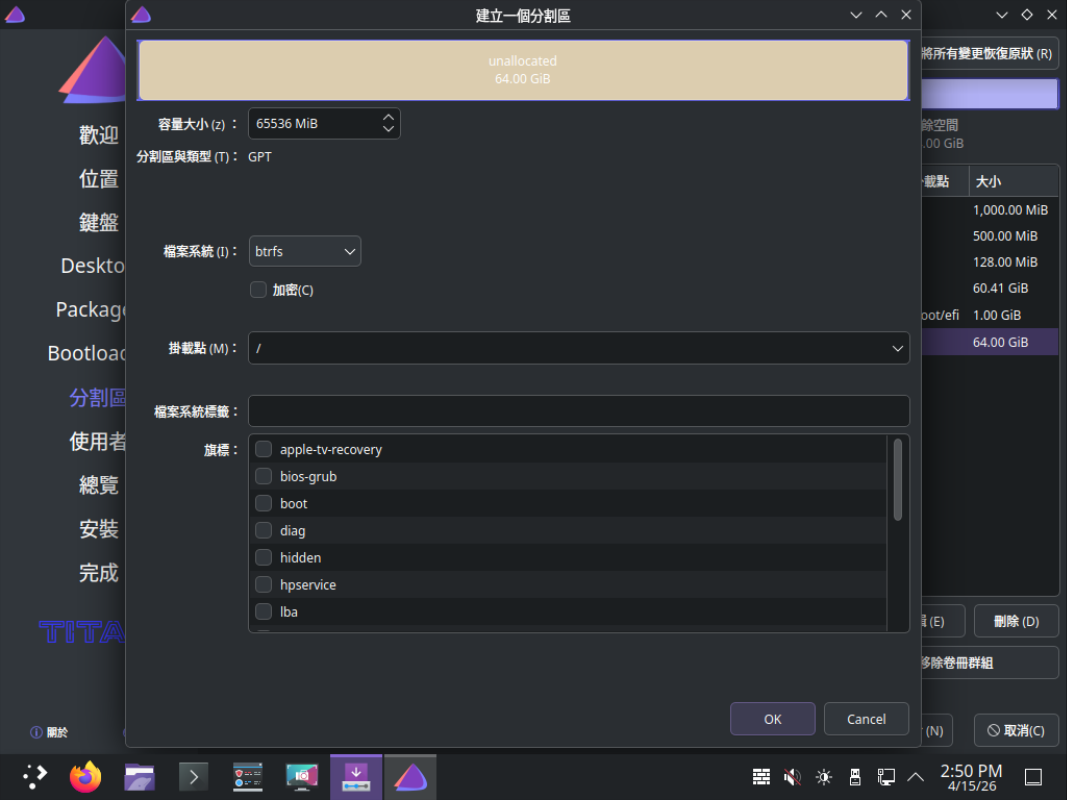Show hidden system tray icons
The image size is (1067, 800).
[x=915, y=777]
